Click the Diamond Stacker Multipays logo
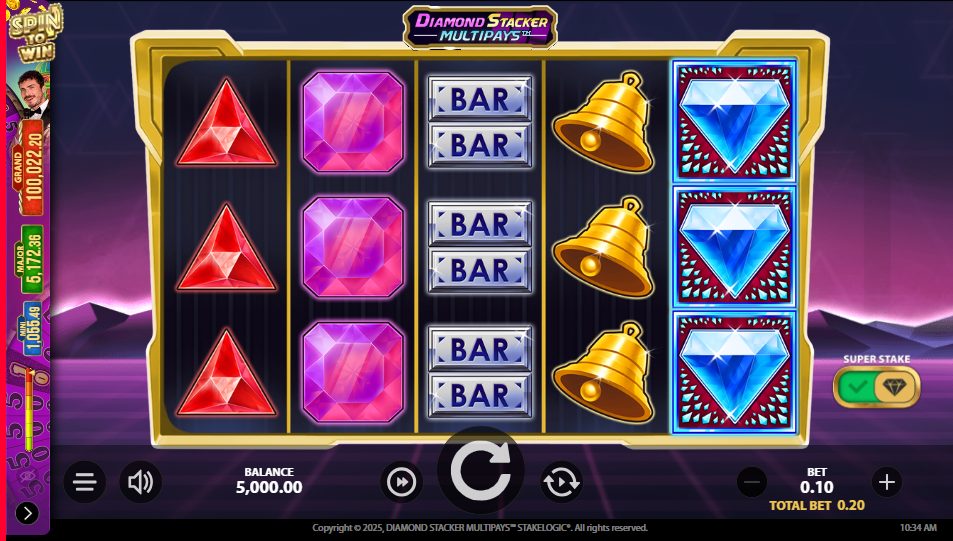Image resolution: width=953 pixels, height=541 pixels. pos(480,27)
